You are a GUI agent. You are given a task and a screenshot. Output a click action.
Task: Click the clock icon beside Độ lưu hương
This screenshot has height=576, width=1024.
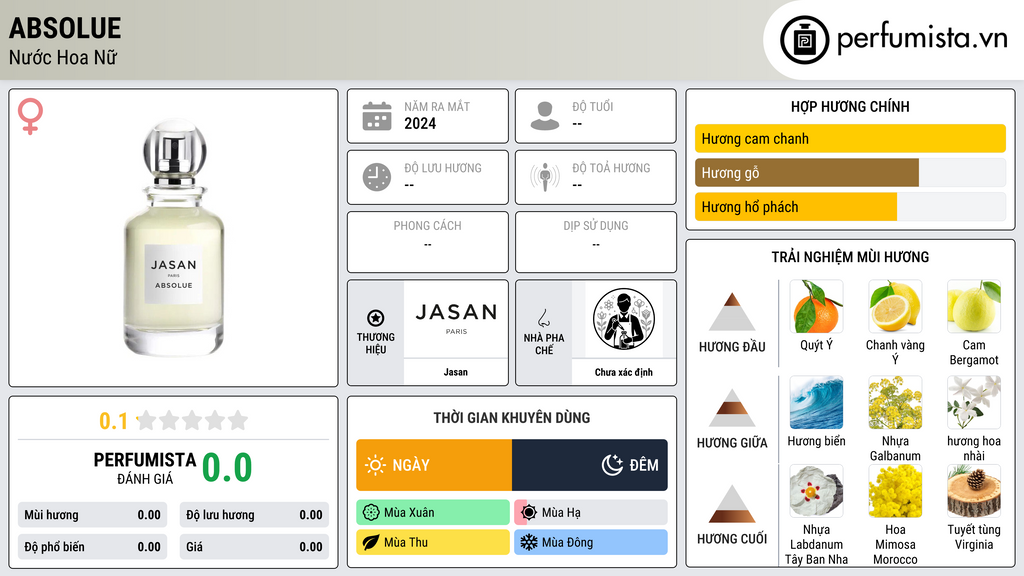tap(377, 177)
